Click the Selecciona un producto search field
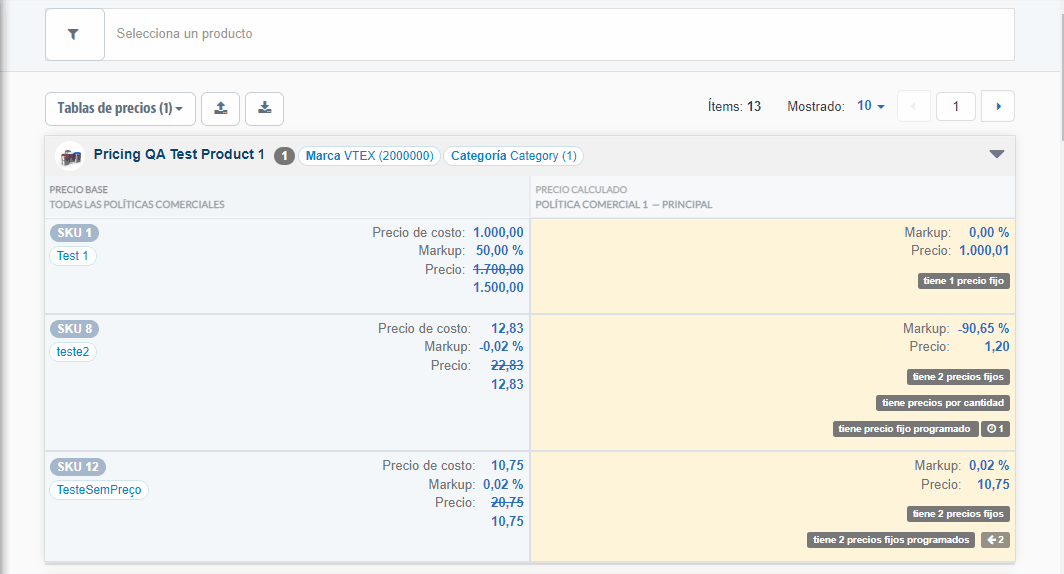1064x574 pixels. pos(560,34)
